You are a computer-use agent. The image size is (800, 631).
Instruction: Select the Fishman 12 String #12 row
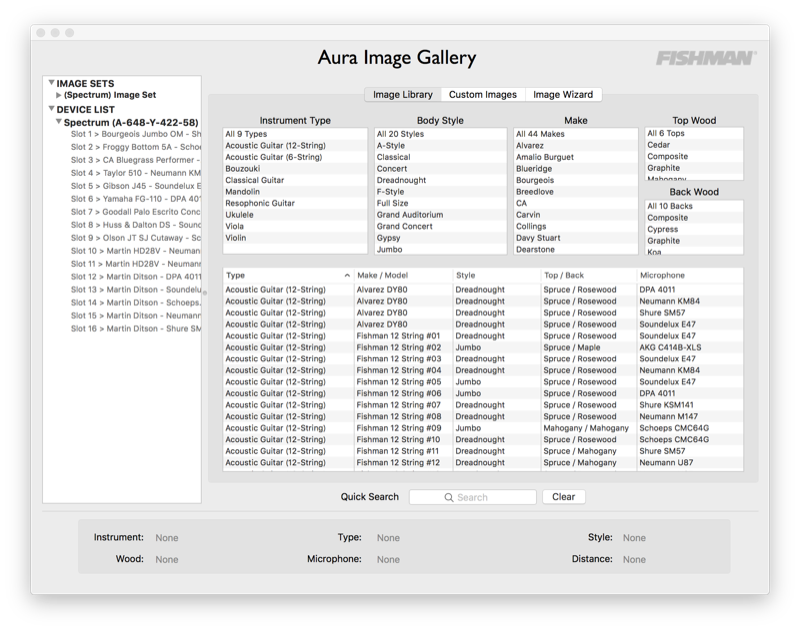[x=483, y=463]
